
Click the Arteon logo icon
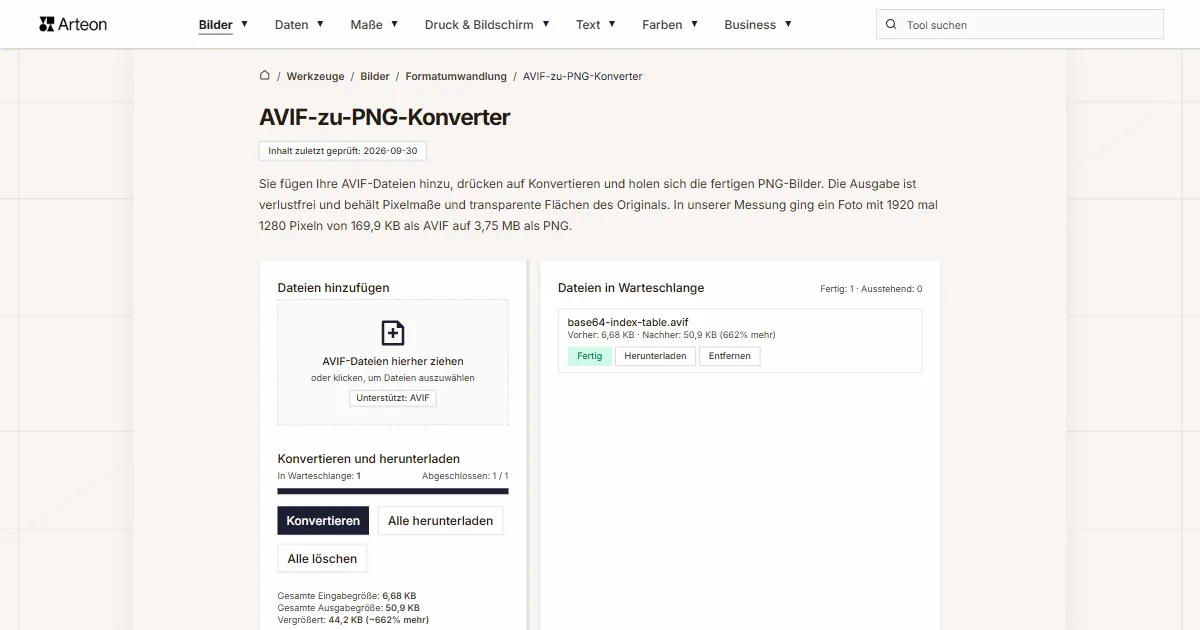pyautogui.click(x=46, y=24)
